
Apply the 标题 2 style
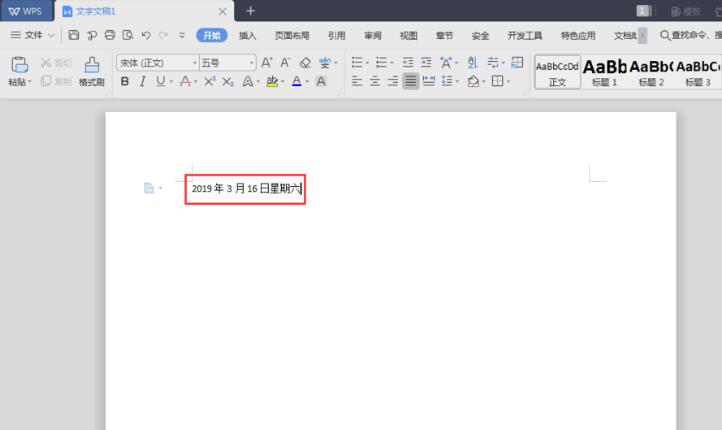point(651,72)
